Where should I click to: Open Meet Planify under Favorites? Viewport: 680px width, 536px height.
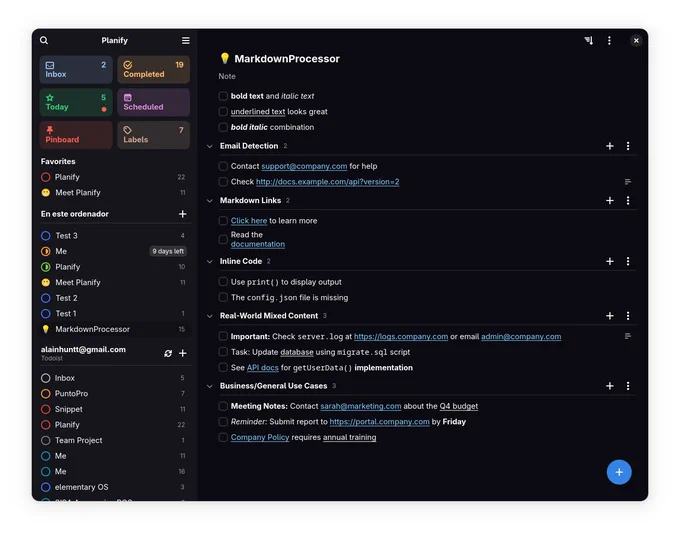point(114,193)
